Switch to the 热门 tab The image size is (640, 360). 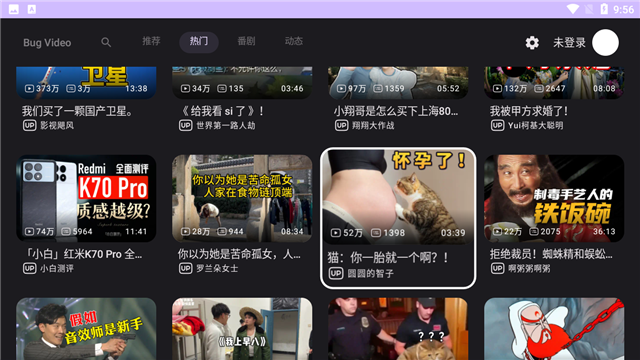coord(199,42)
